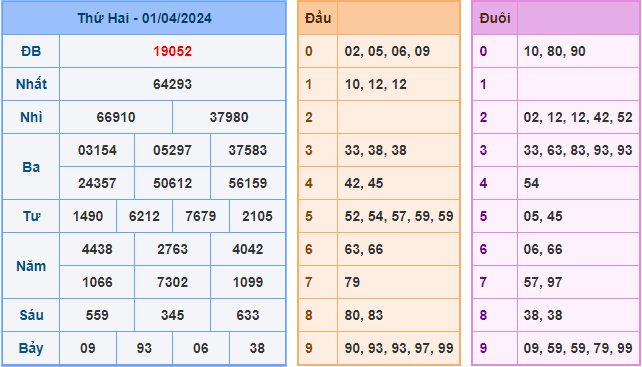Viewport: 642px width, 367px height.
Task: Click the number 633 in Sáu row
Action: (x=248, y=315)
